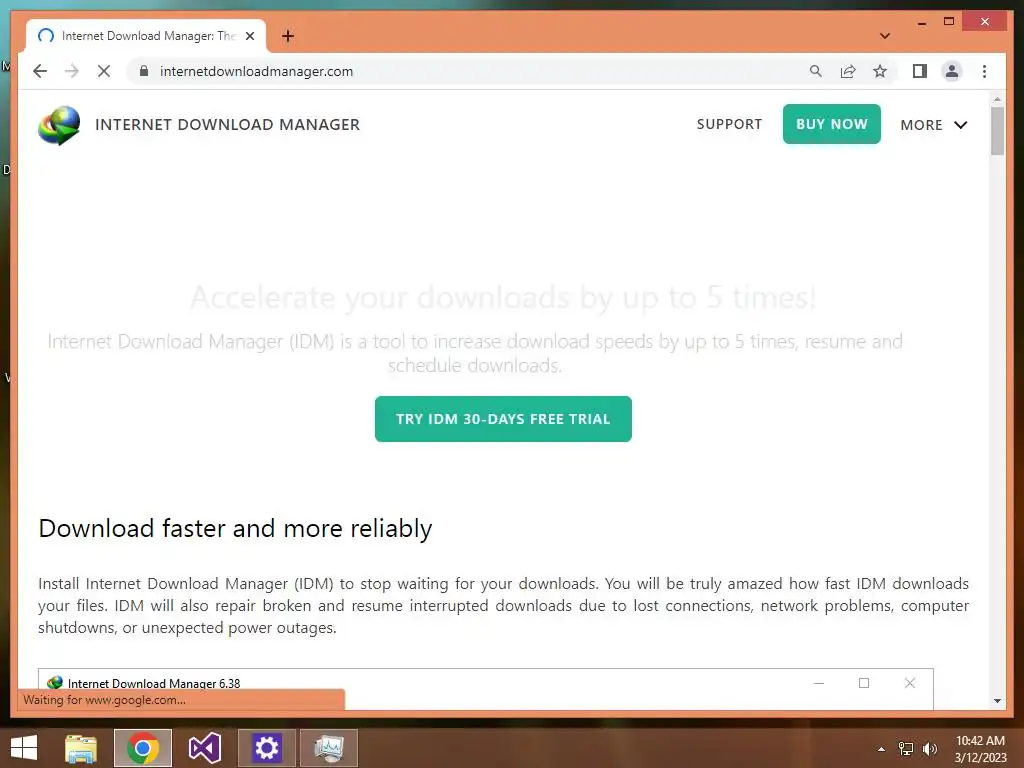The width and height of the screenshot is (1024, 768).
Task: Click the browser back arrow
Action: pyautogui.click(x=40, y=71)
